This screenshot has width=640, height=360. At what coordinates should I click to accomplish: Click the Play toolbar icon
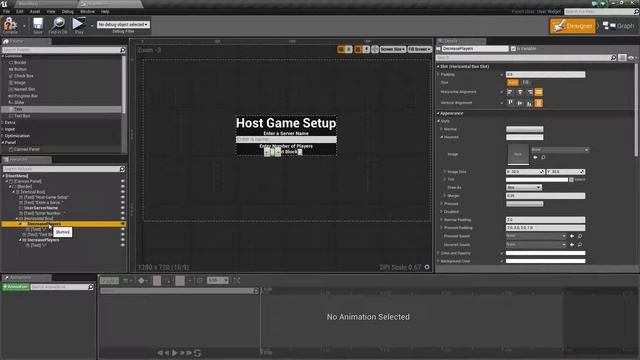pos(78,25)
